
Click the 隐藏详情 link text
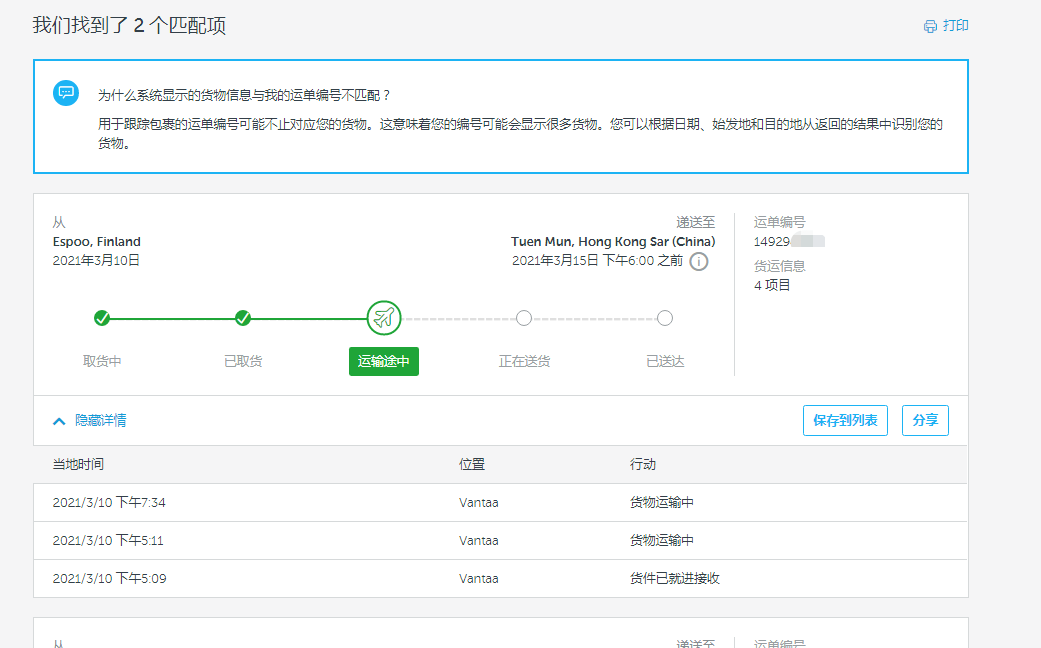[100, 420]
